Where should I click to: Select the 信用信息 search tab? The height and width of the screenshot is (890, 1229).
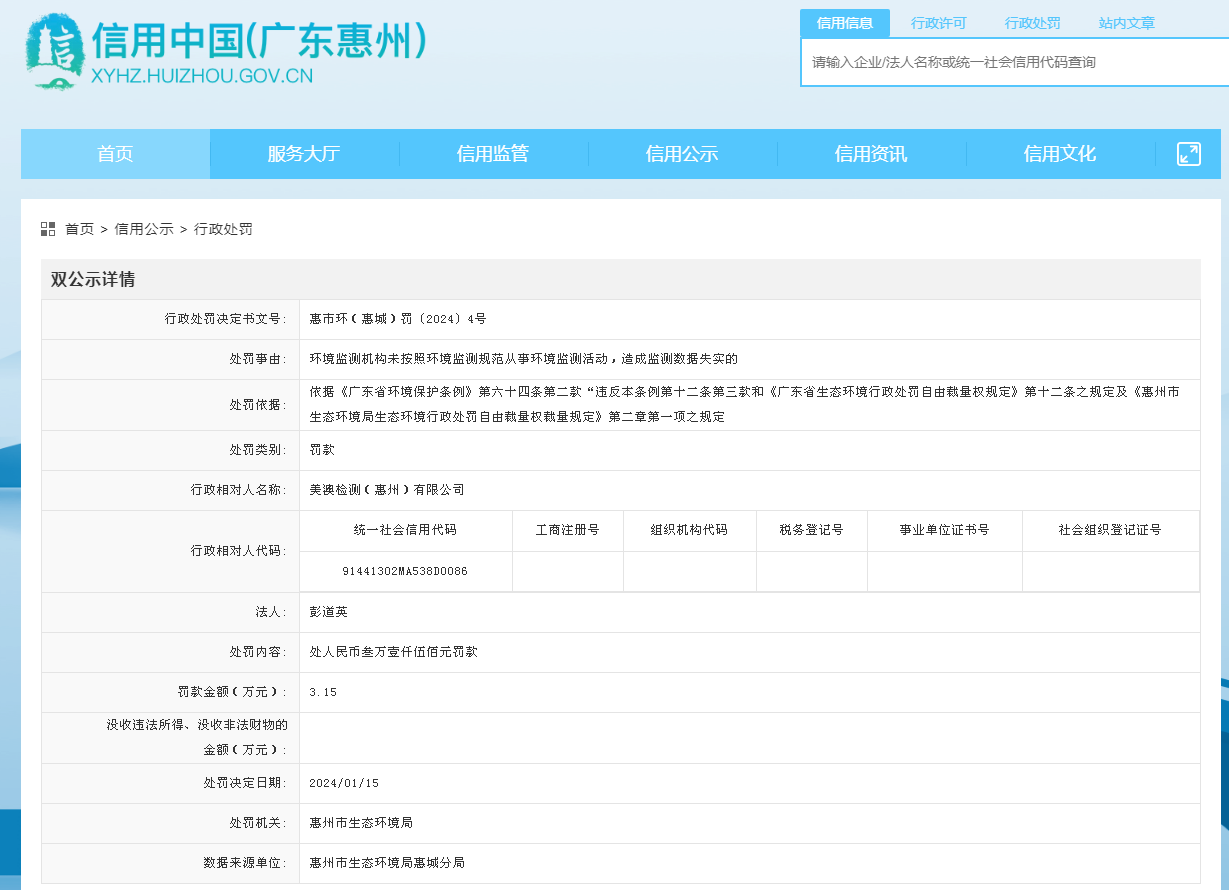click(845, 23)
